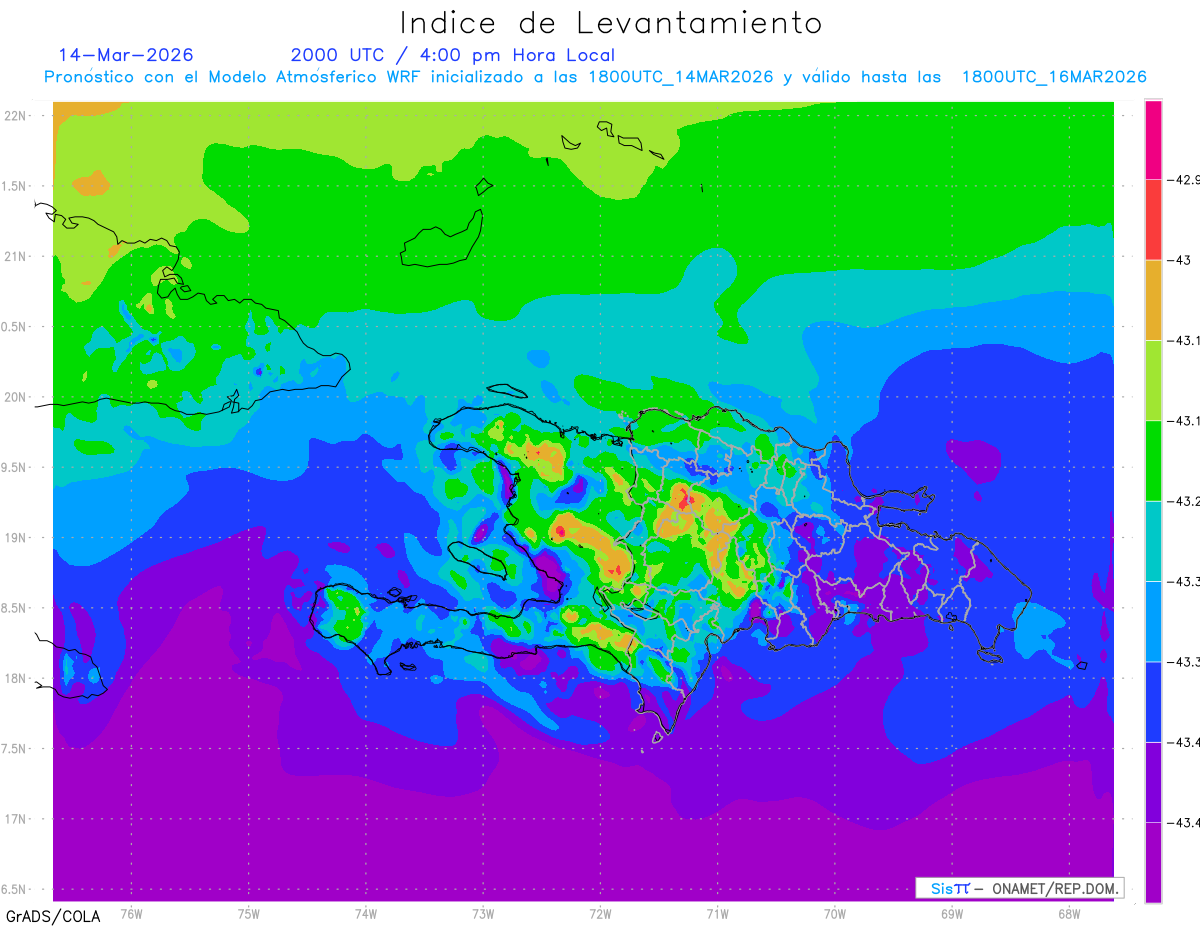Select the bottom purple colorbar swatch
Screen dimensions: 1200x927
pos(1153,862)
